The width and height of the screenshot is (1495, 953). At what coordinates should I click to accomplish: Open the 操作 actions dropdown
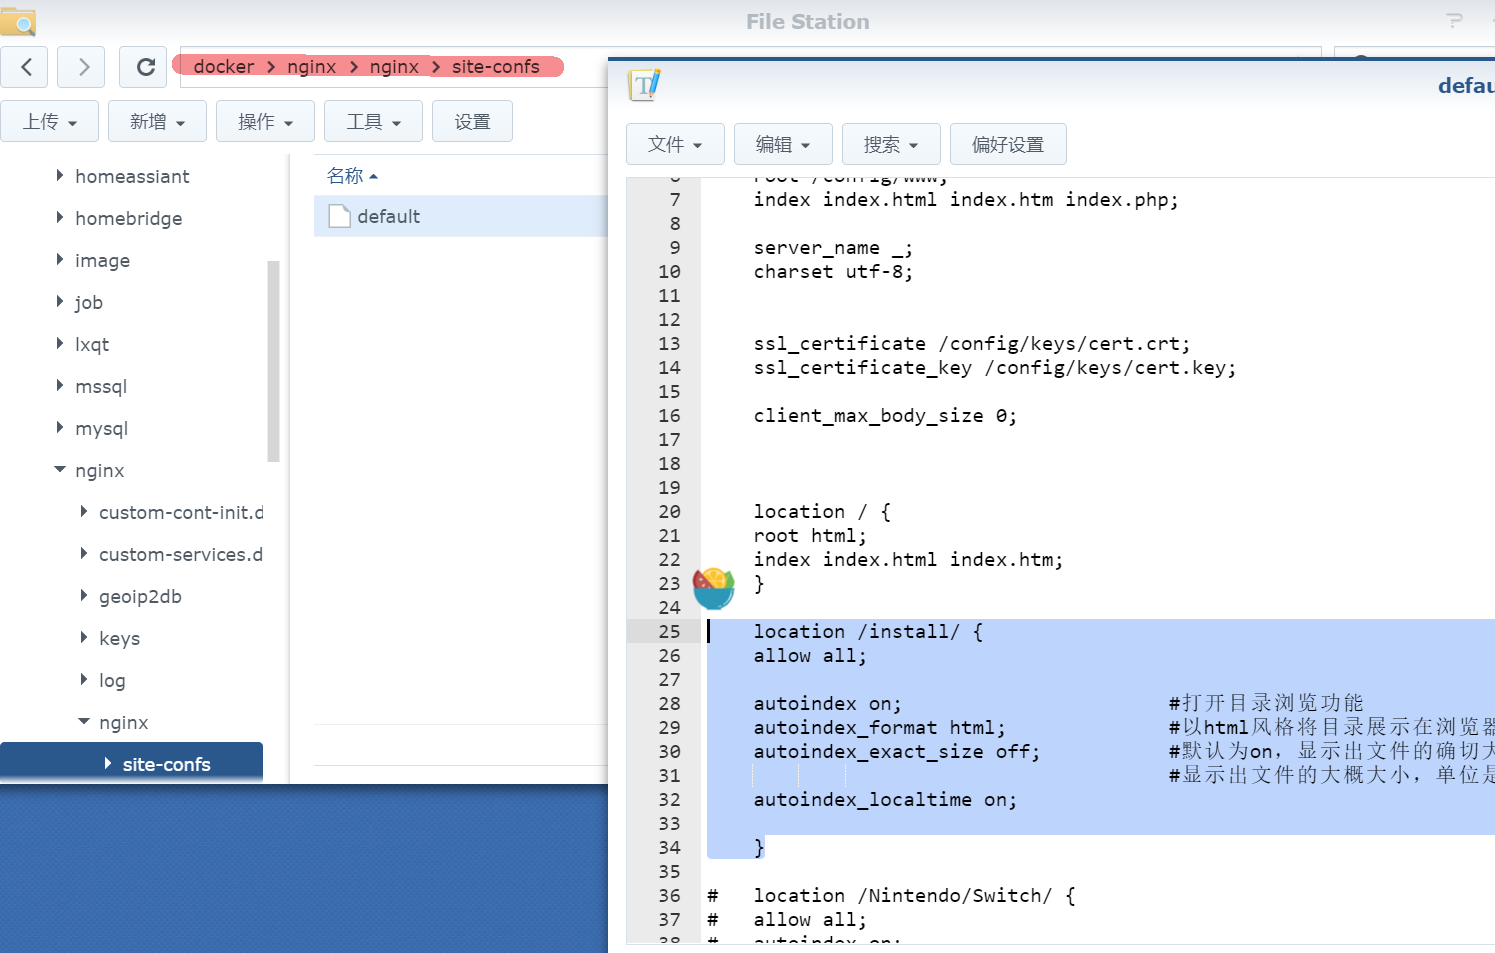click(x=265, y=120)
